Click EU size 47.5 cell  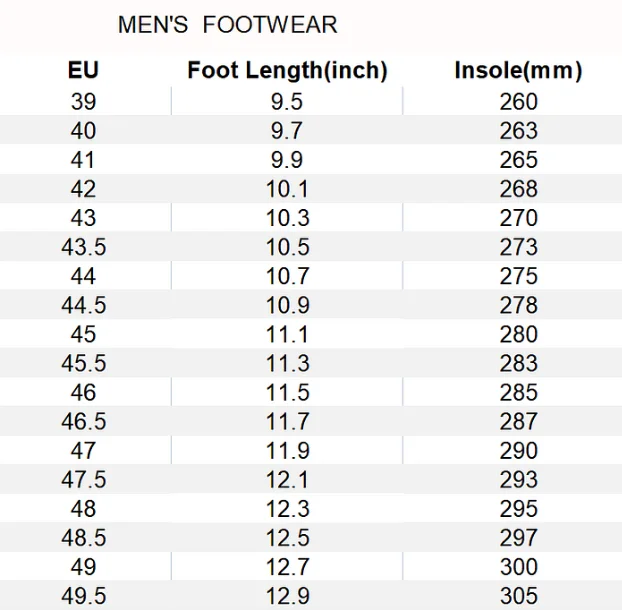(x=84, y=480)
